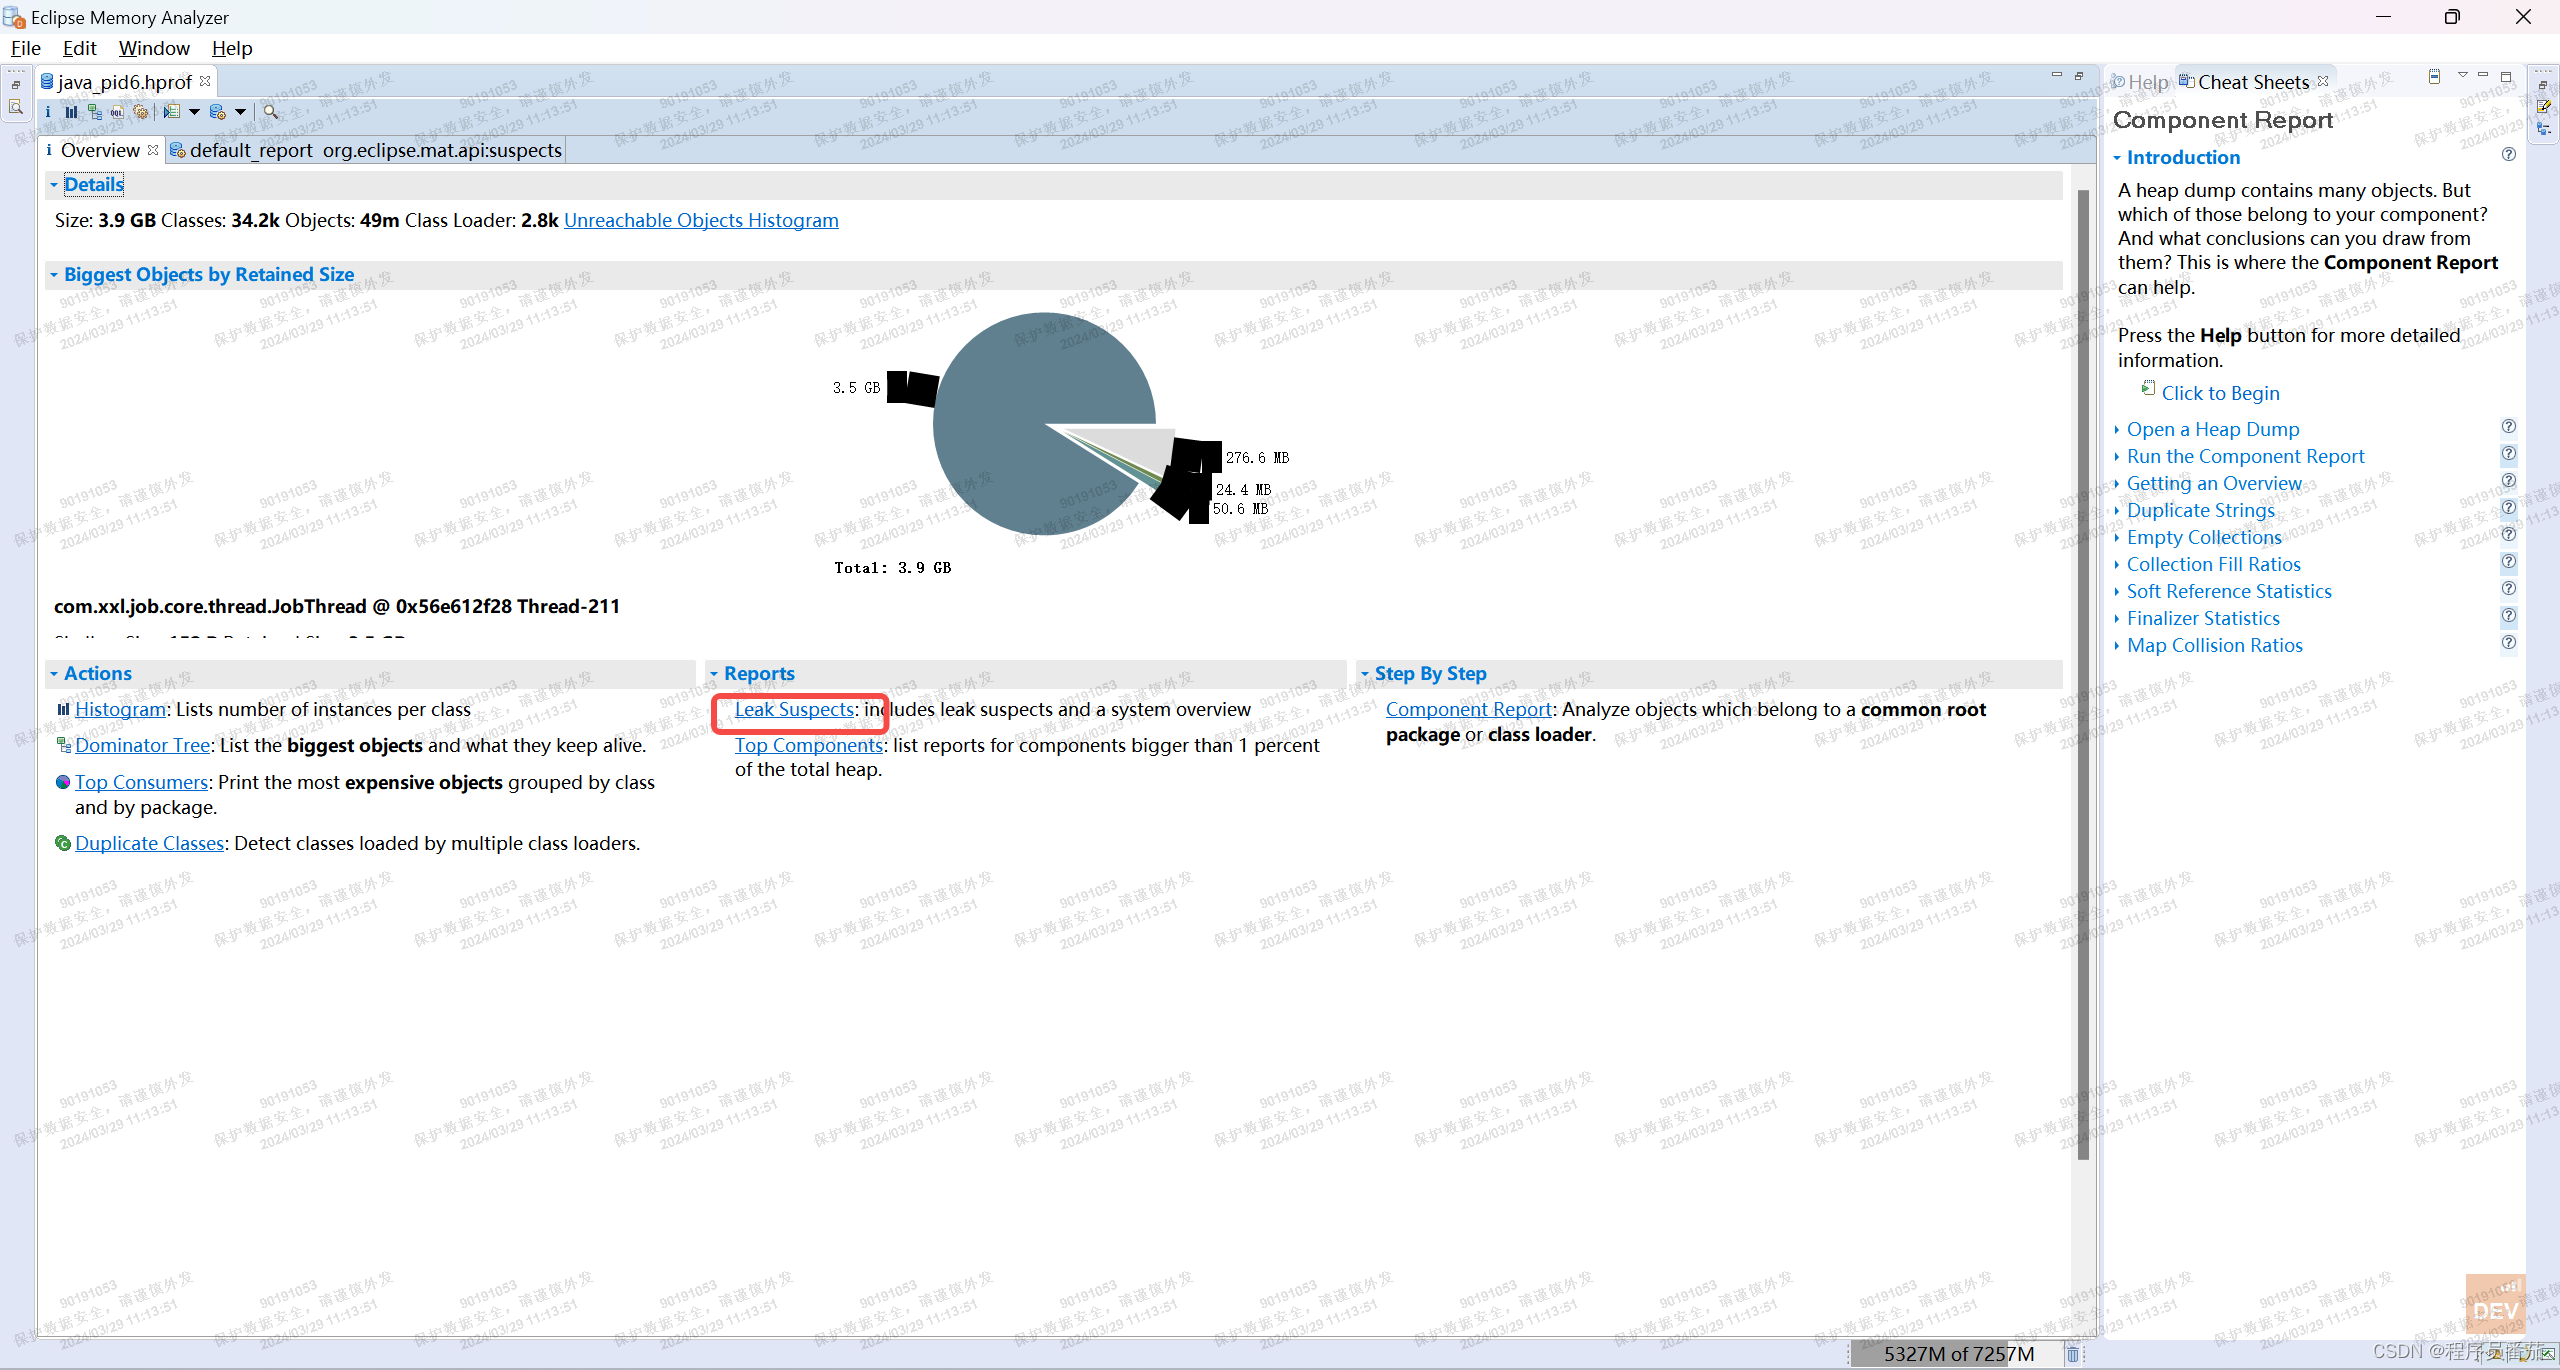2560x1370 pixels.
Task: Open the Histogram toolbar icon
Action: coord(71,112)
